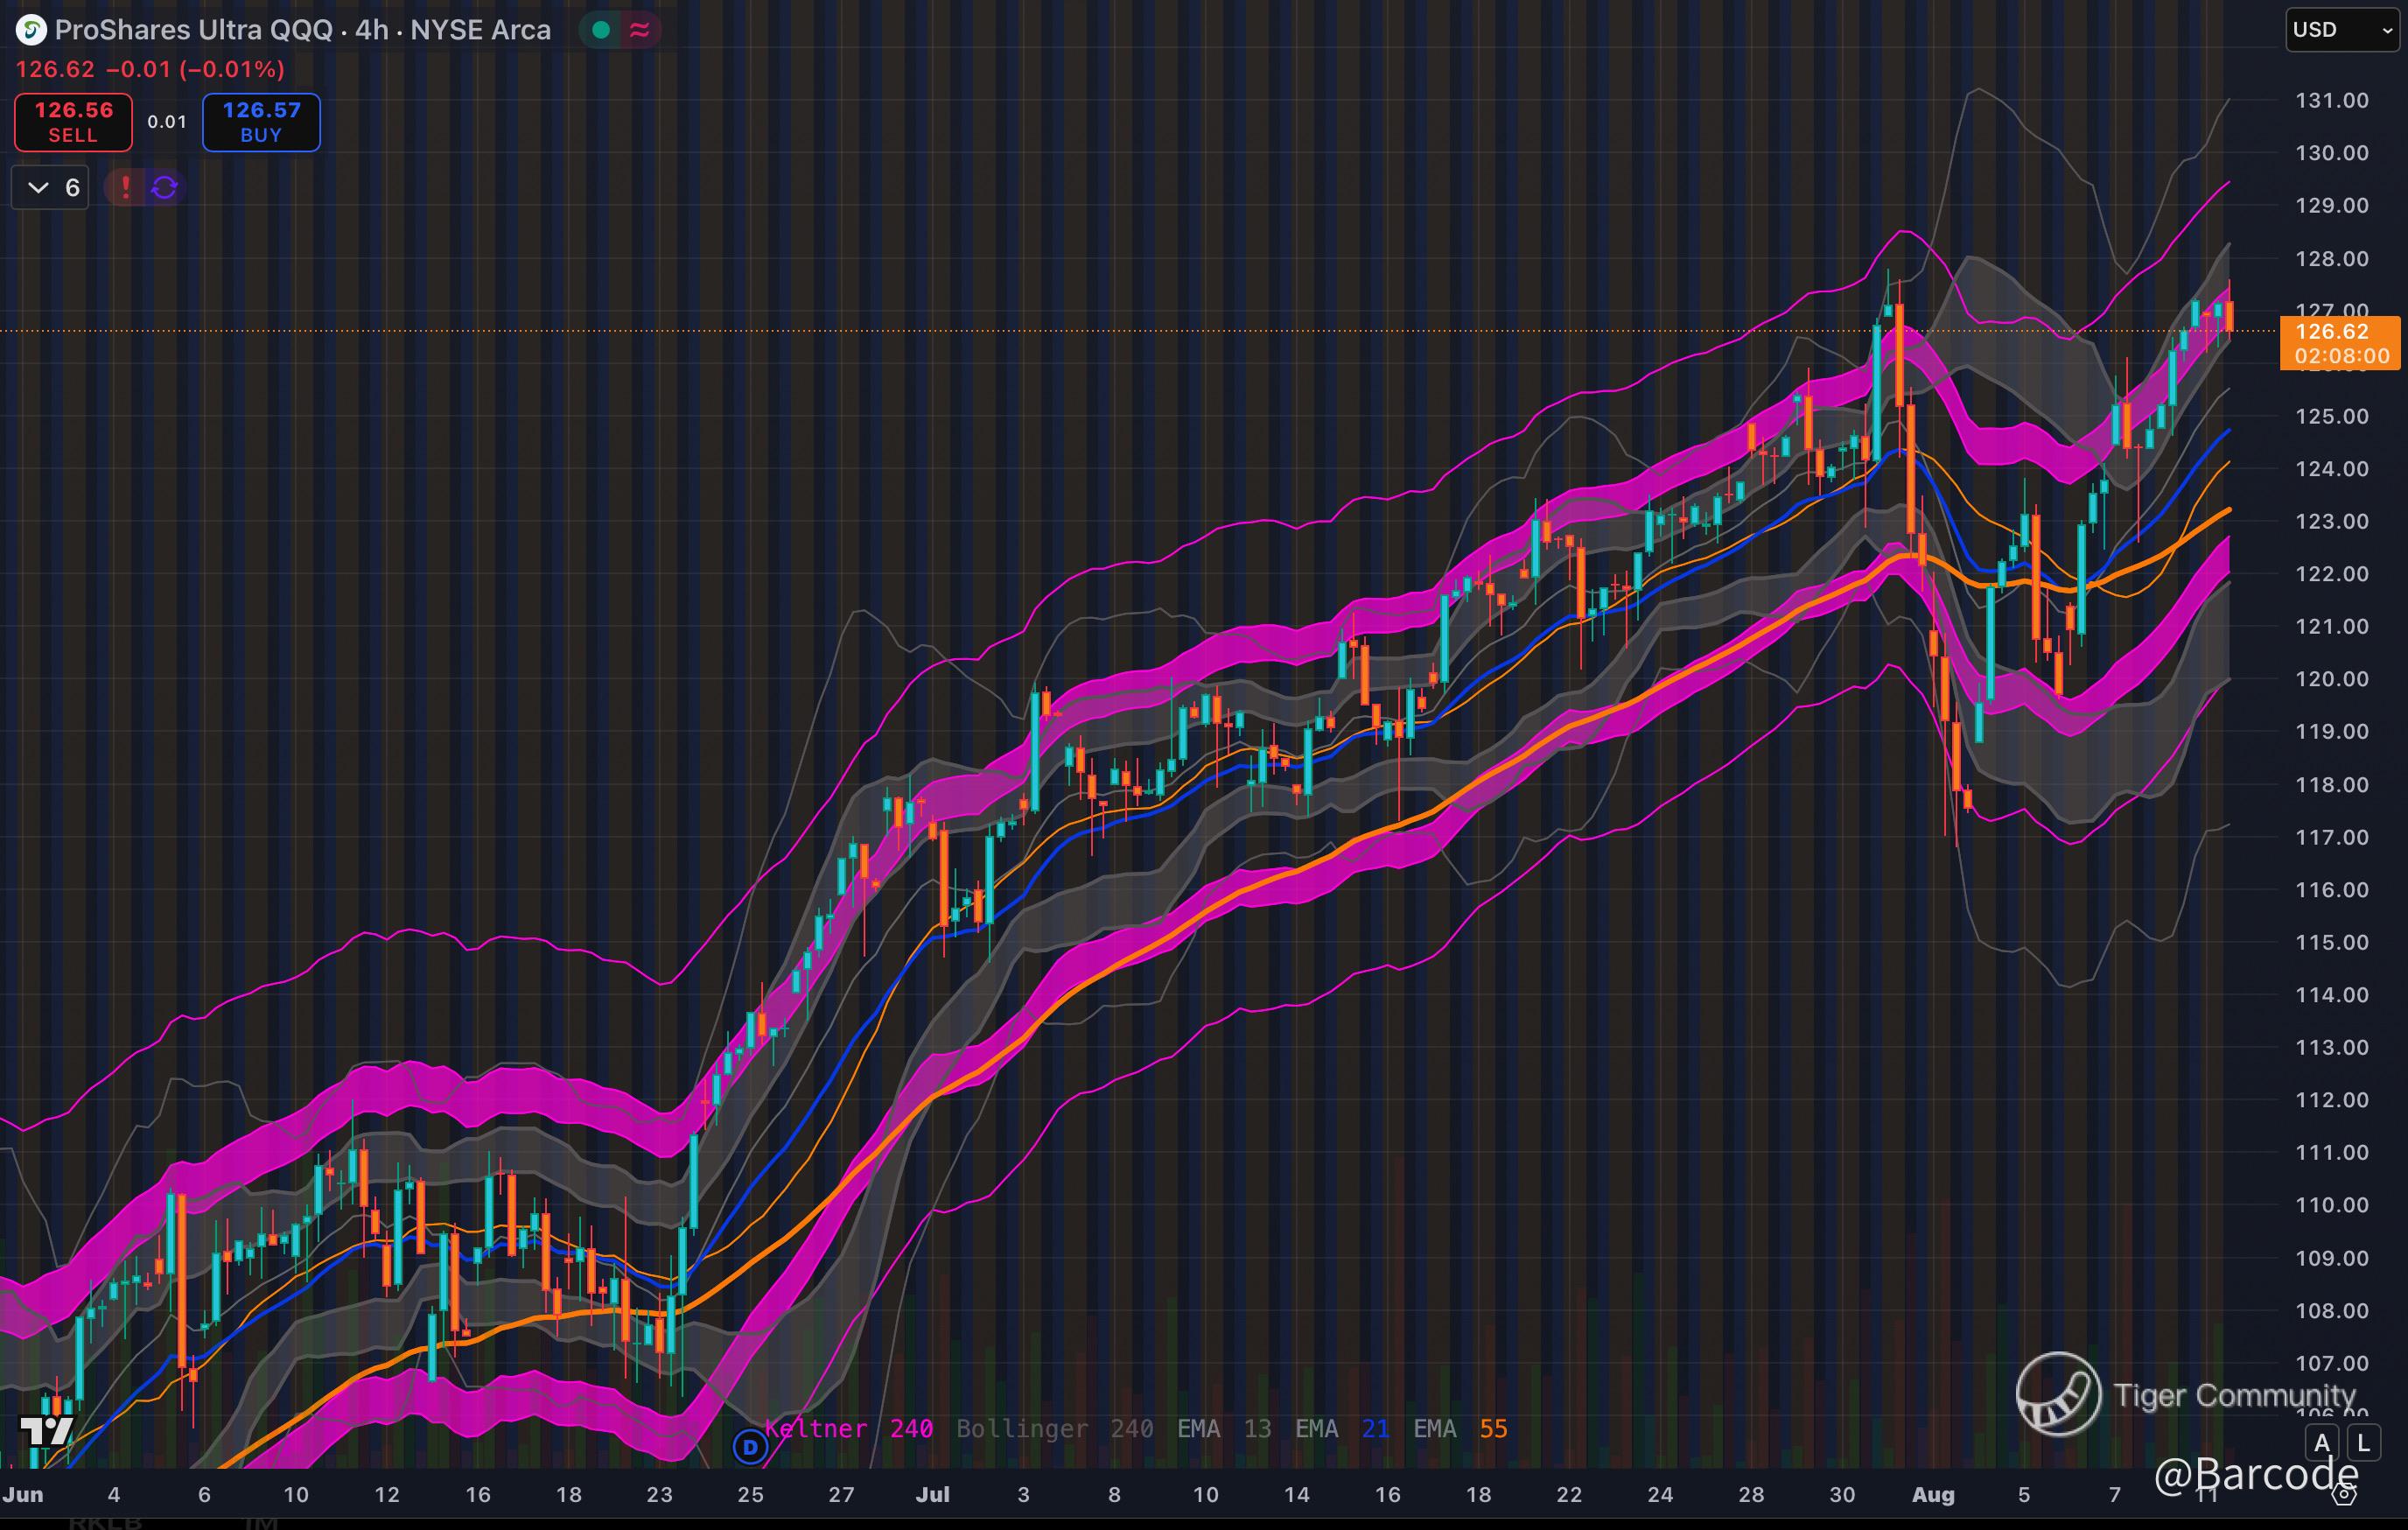Click the EMA 55 indicator label
Screen dimensions: 2408x1530
(x=1460, y=1428)
